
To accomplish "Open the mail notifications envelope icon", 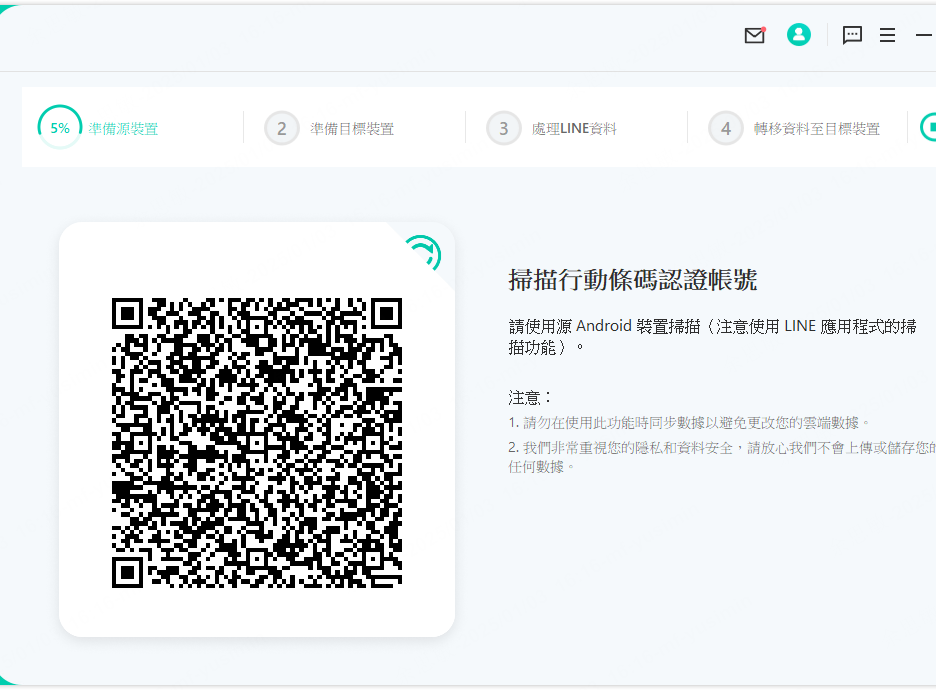I will point(754,35).
